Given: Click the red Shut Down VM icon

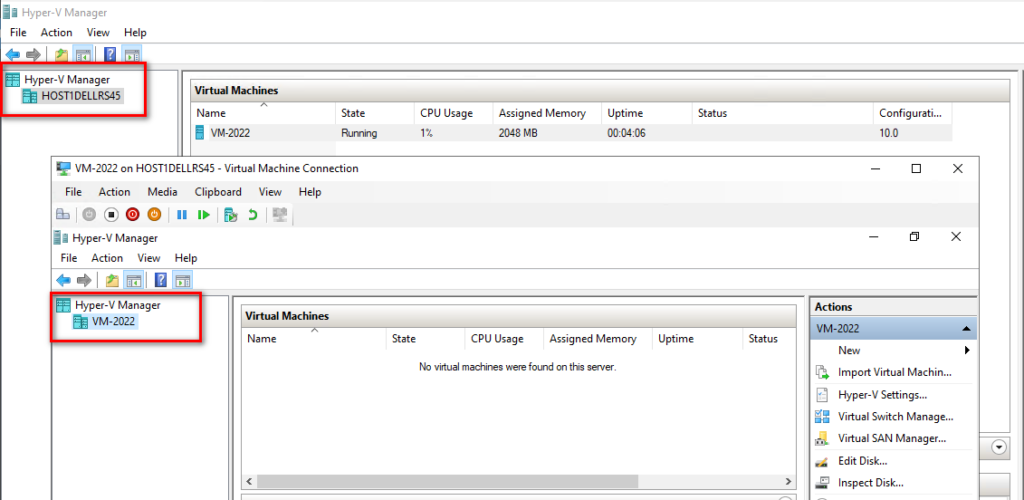Looking at the screenshot, I should point(132,214).
